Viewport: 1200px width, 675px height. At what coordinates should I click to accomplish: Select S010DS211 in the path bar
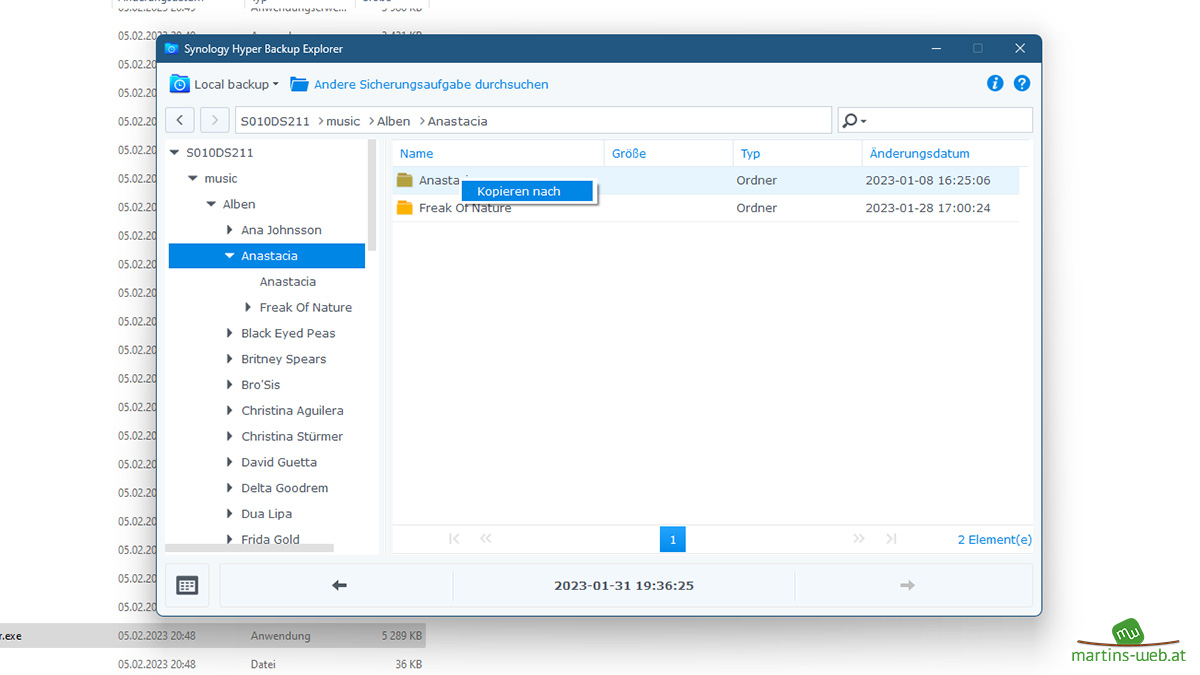tap(275, 121)
